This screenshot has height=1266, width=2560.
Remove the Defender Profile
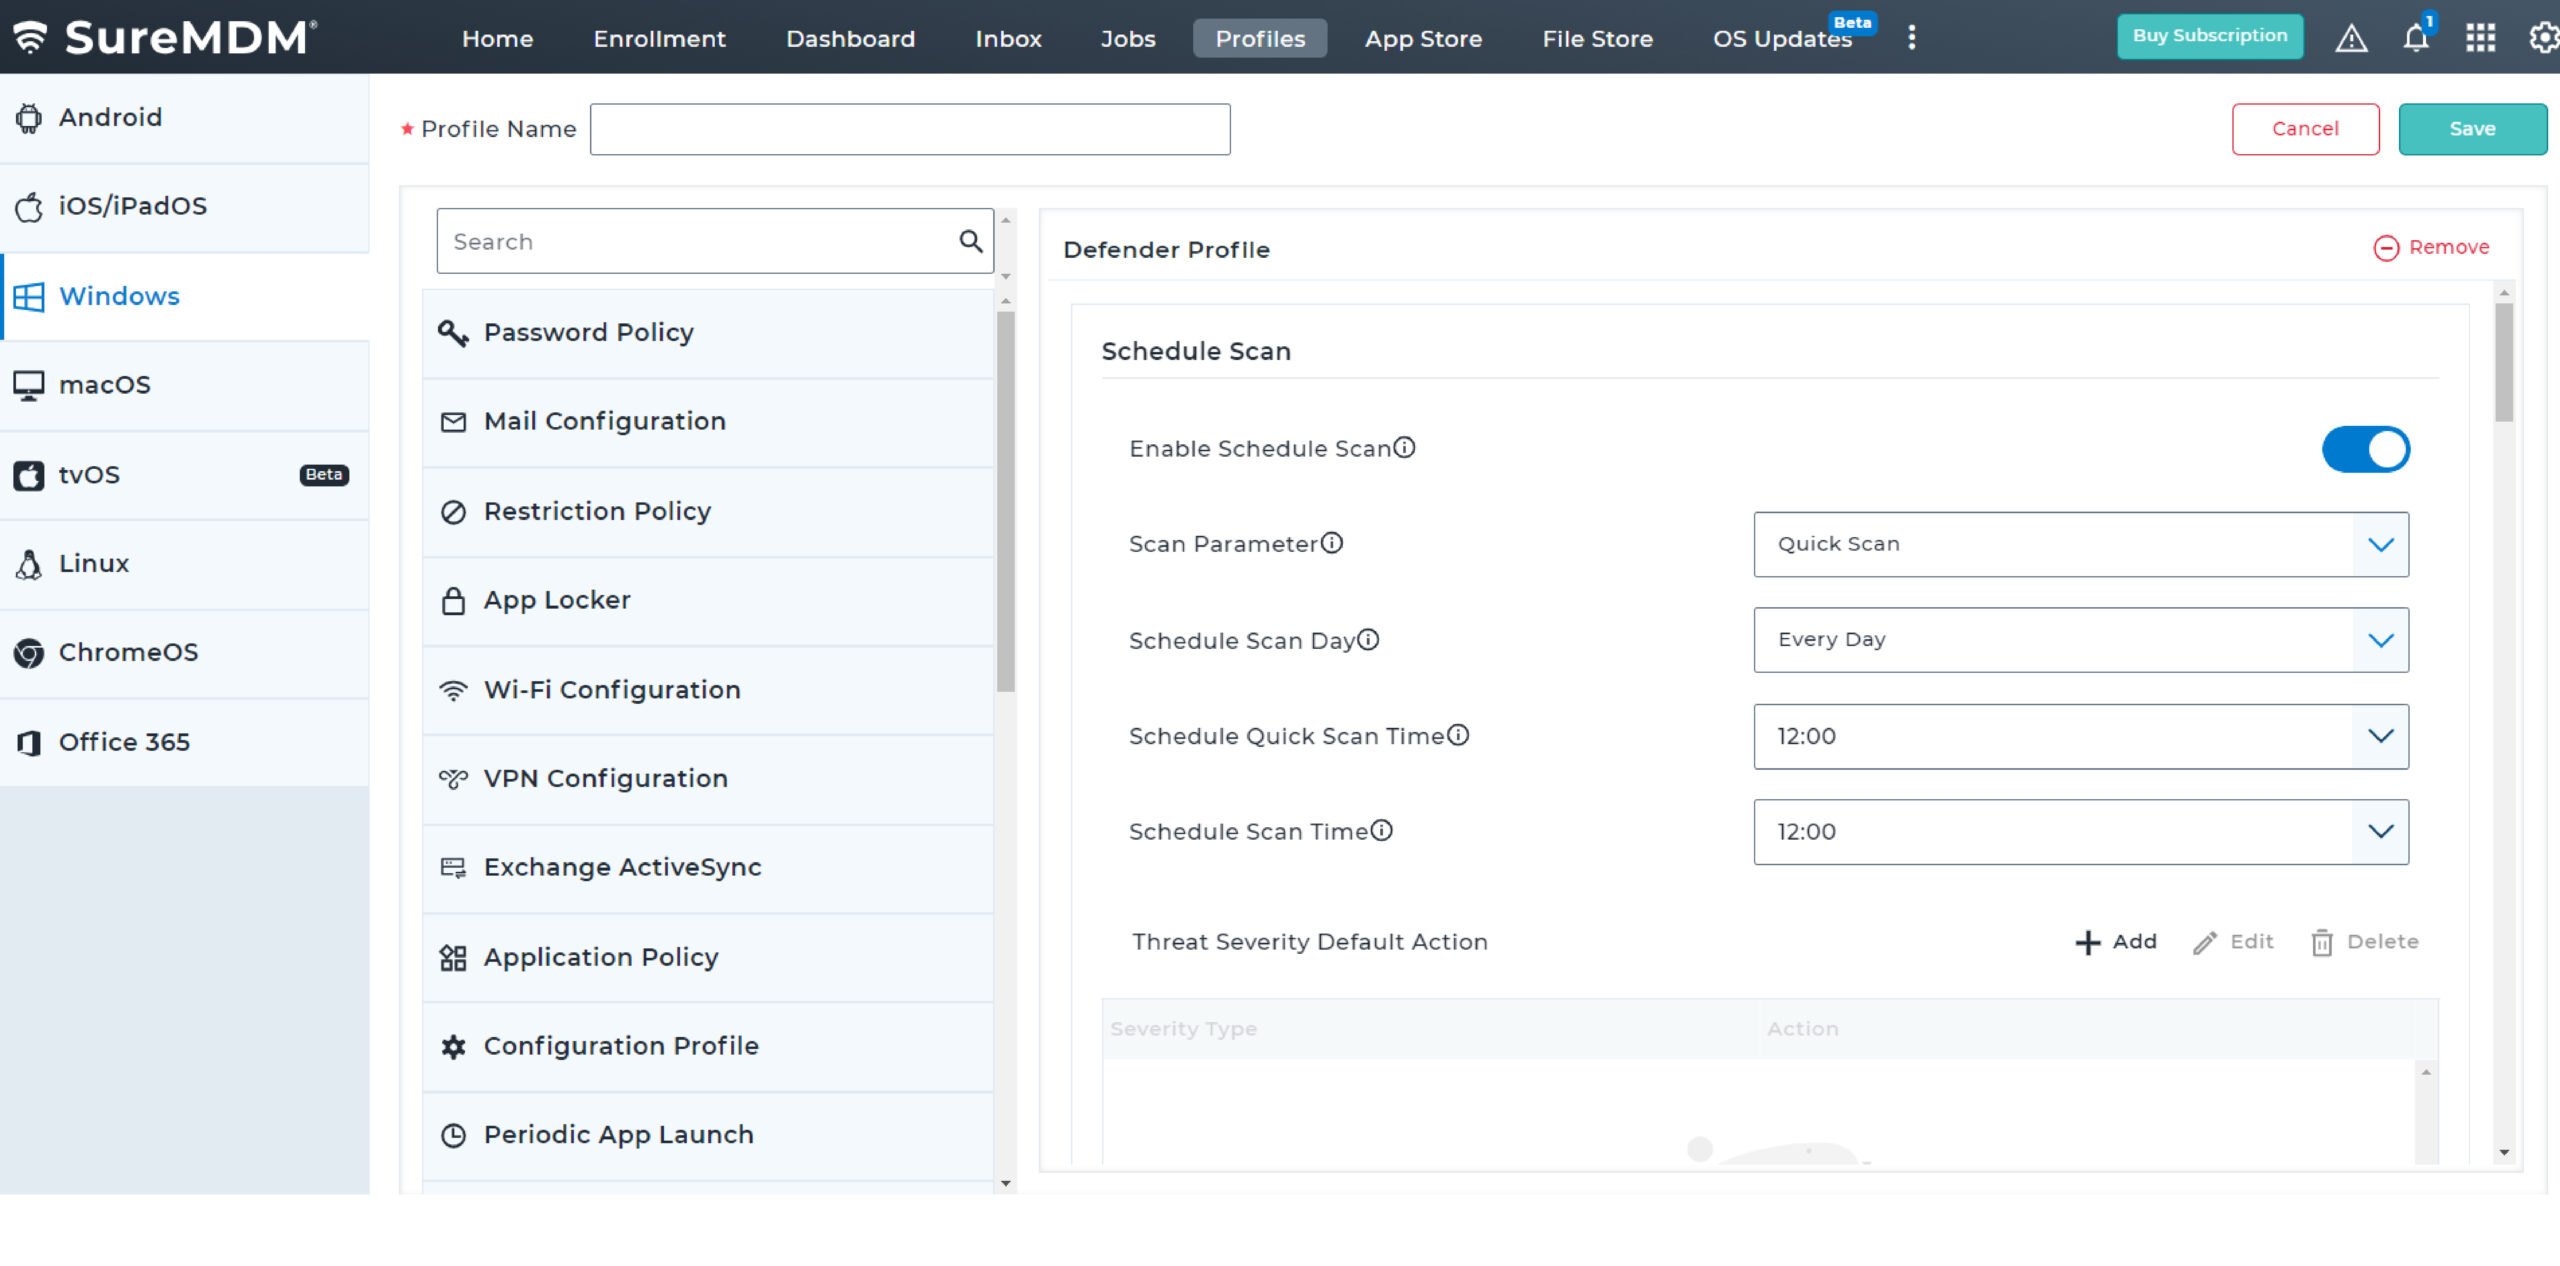pyautogui.click(x=2431, y=247)
